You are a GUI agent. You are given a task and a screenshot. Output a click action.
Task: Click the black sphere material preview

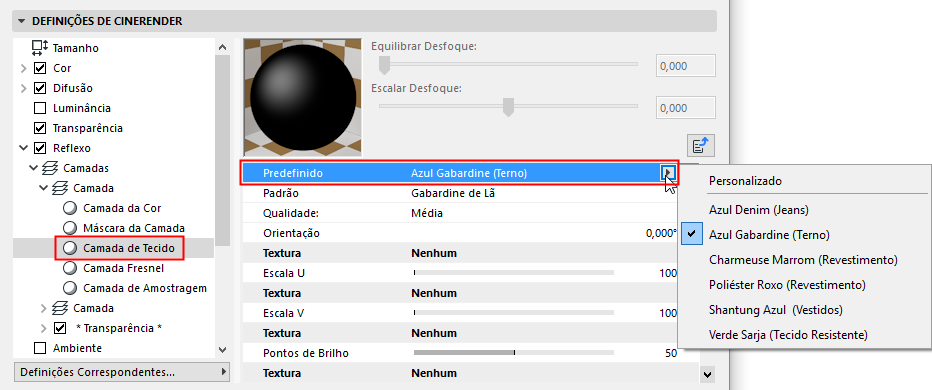[303, 98]
